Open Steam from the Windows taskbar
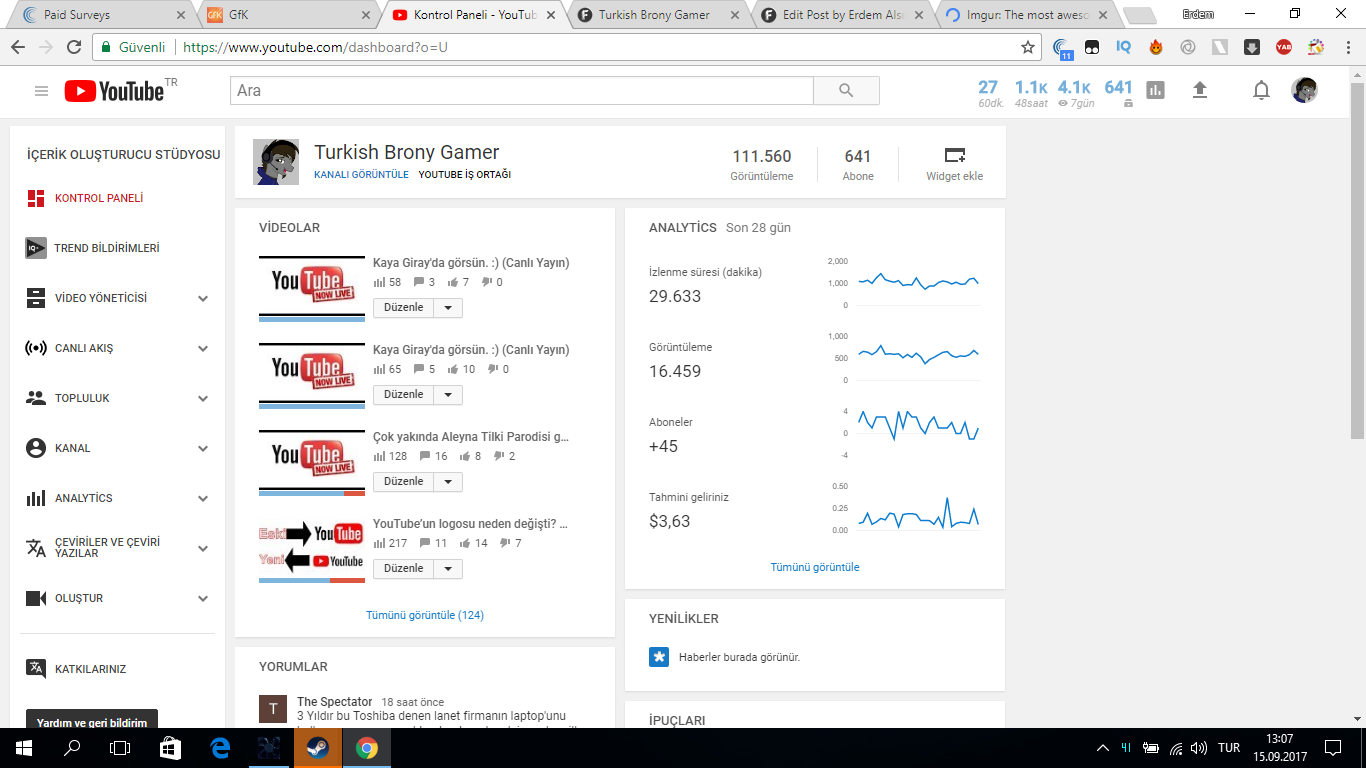The width and height of the screenshot is (1366, 768). (317, 748)
